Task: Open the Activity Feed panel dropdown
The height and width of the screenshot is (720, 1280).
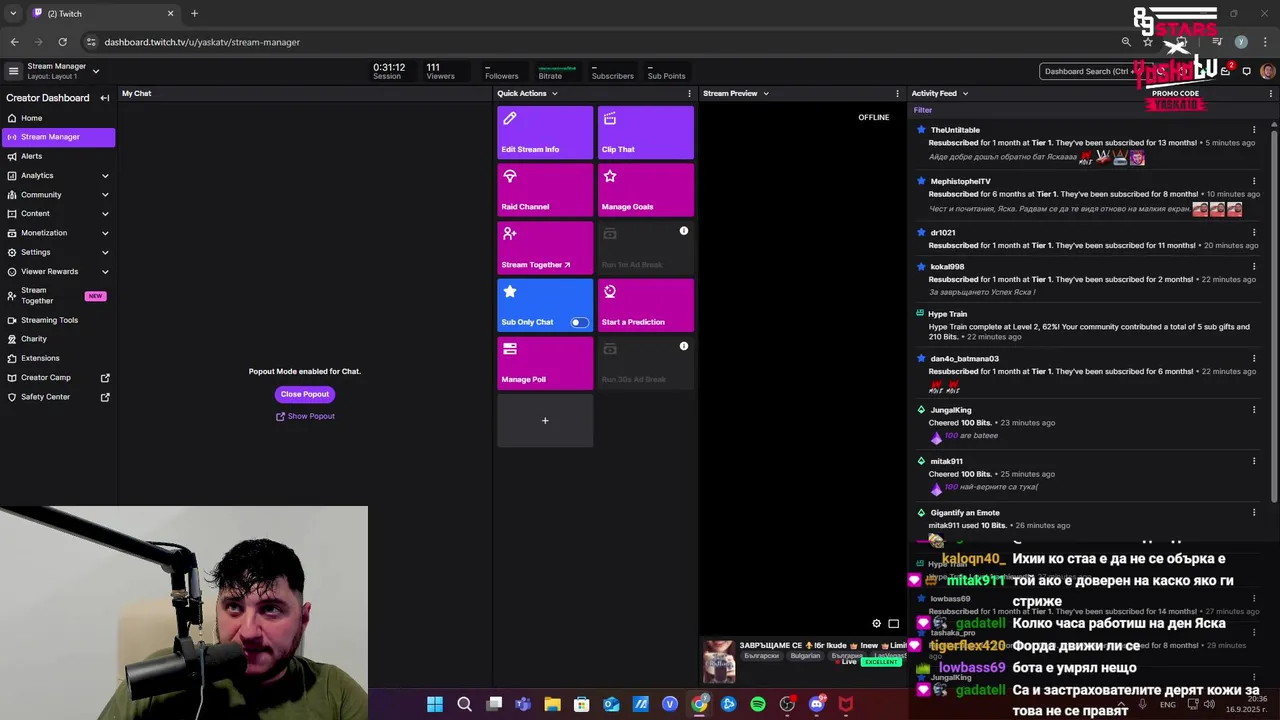Action: [965, 94]
